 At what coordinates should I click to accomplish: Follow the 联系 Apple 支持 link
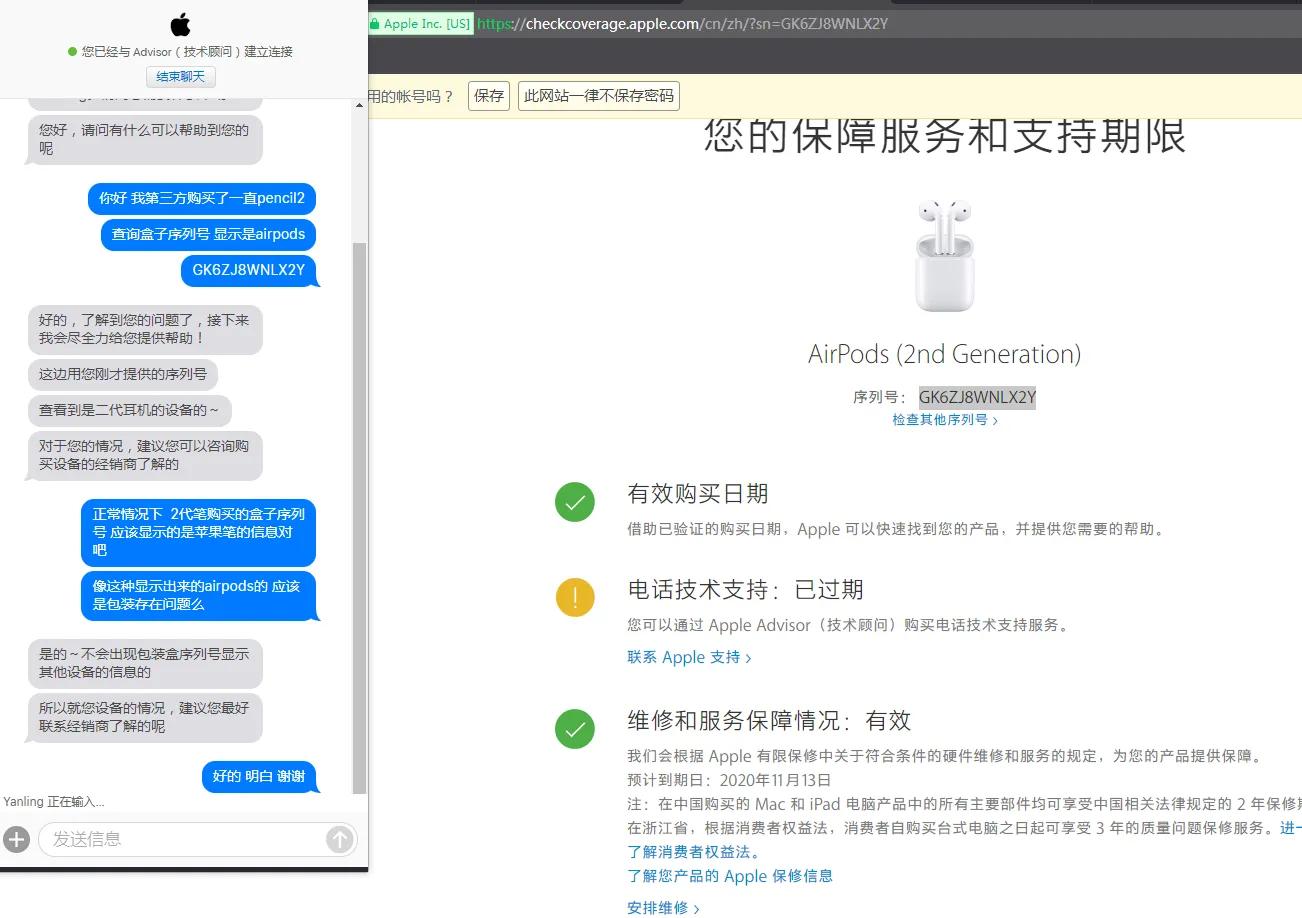683,657
